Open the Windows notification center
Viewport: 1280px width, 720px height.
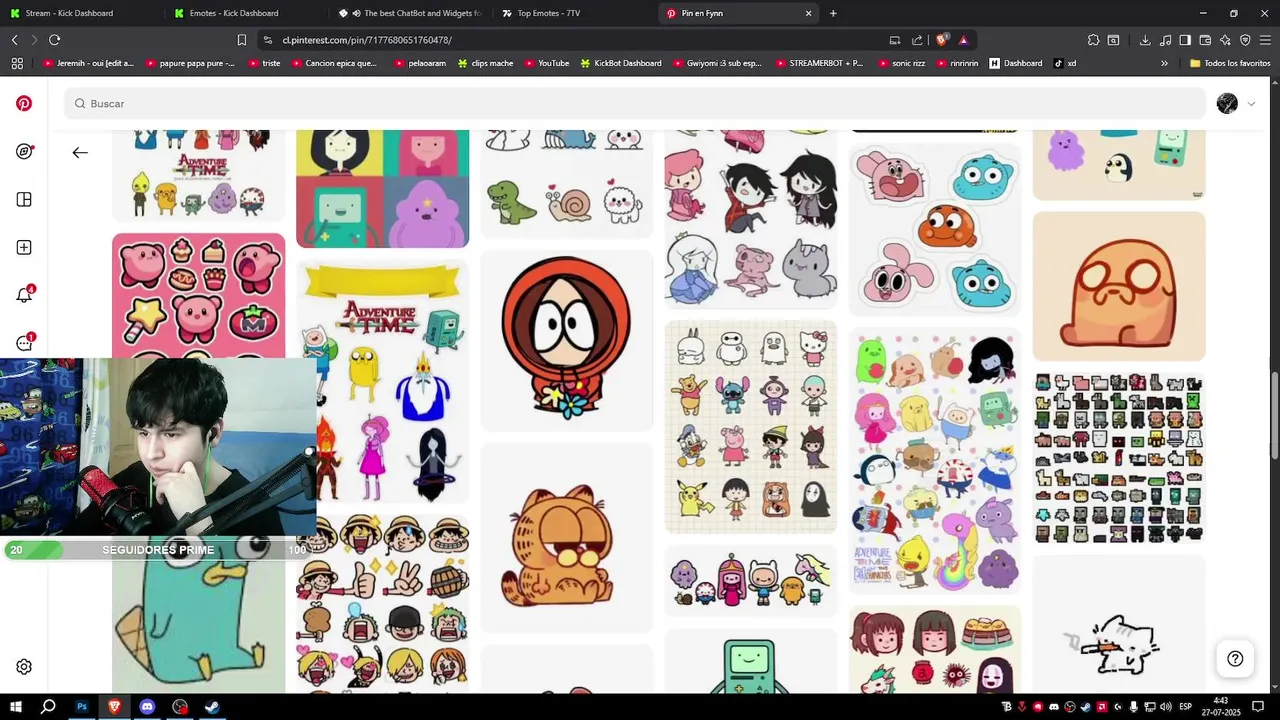(x=1258, y=707)
